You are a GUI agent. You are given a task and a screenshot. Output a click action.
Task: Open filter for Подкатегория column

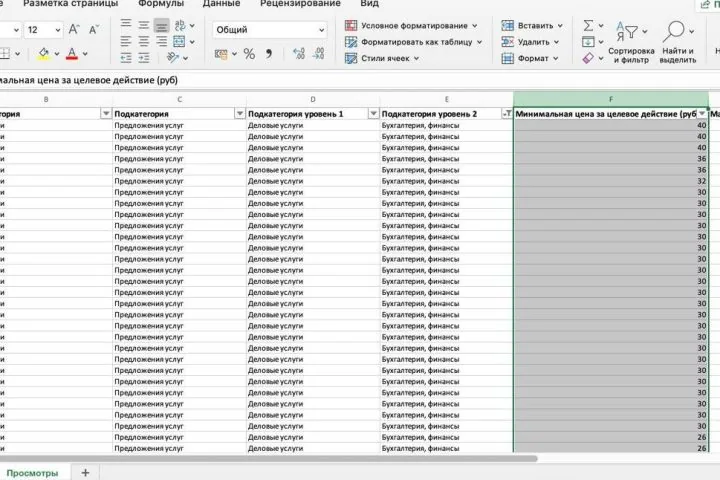240,113
